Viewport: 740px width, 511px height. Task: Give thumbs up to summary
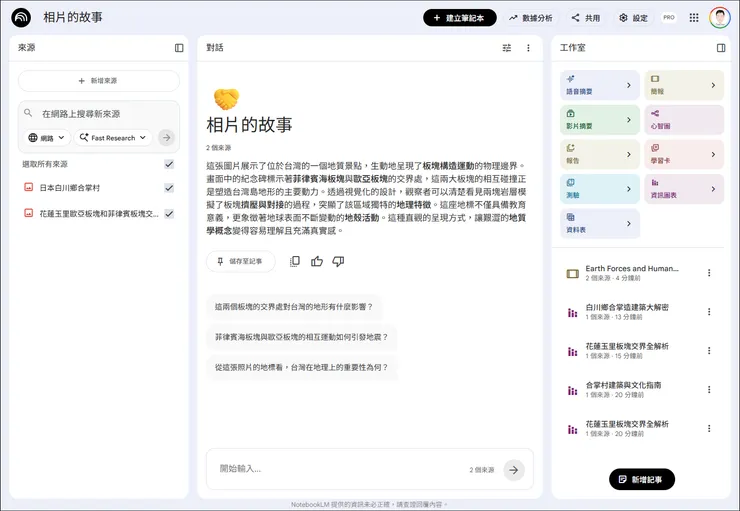tap(317, 261)
